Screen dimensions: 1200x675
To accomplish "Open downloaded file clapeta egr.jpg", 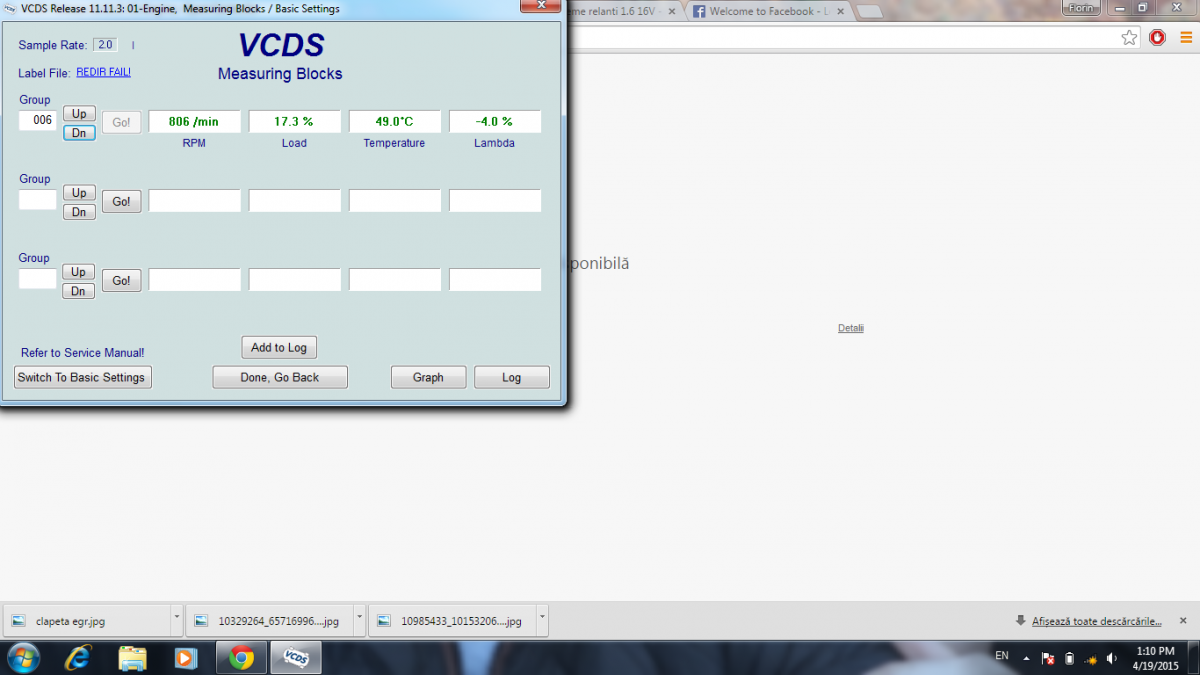I will (88, 621).
